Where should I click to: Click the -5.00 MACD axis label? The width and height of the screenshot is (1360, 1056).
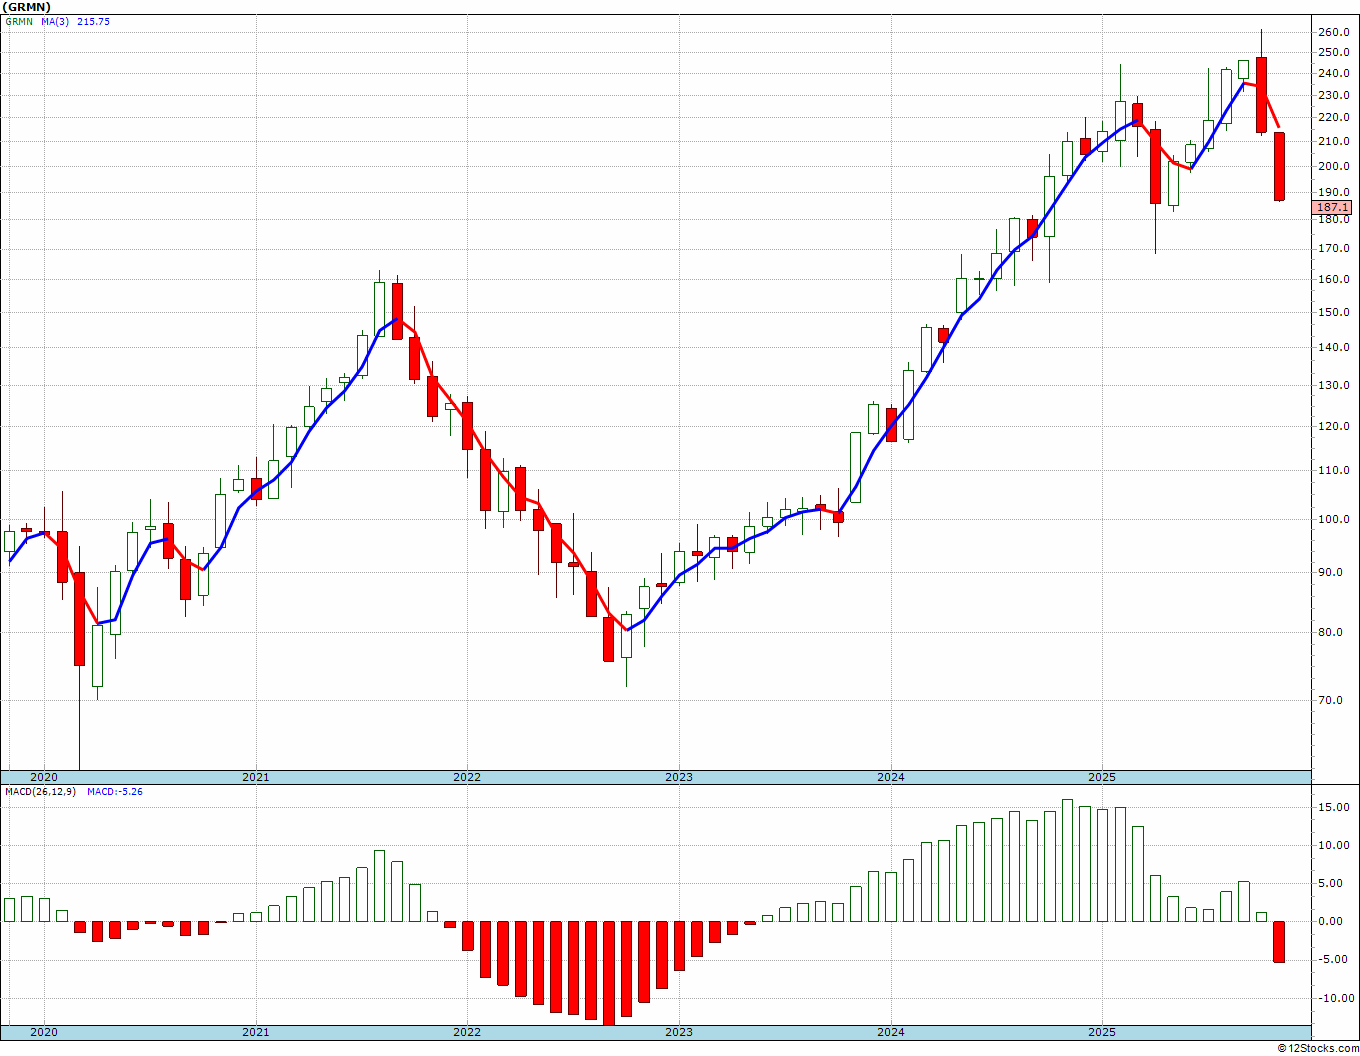[1334, 959]
